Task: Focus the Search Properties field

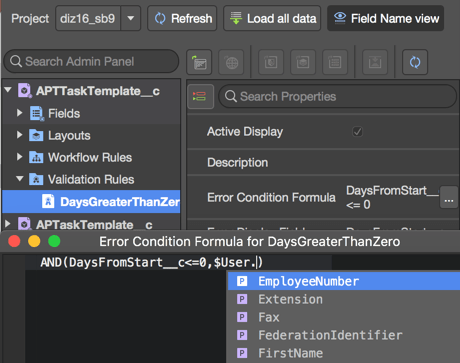Action: [337, 96]
